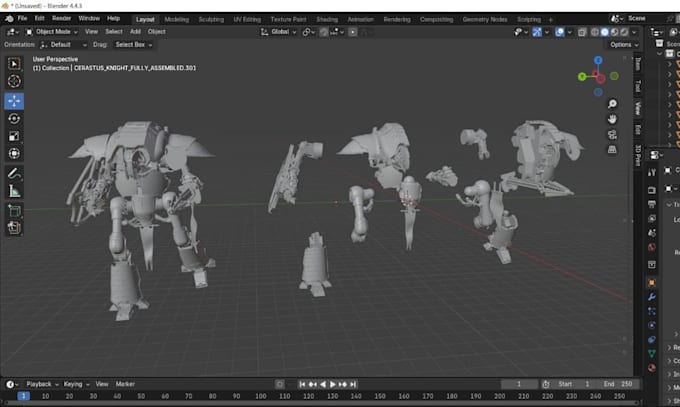Click the blue Z axis gizmo circle
Screen dimensions: 680x407
(x=598, y=60)
